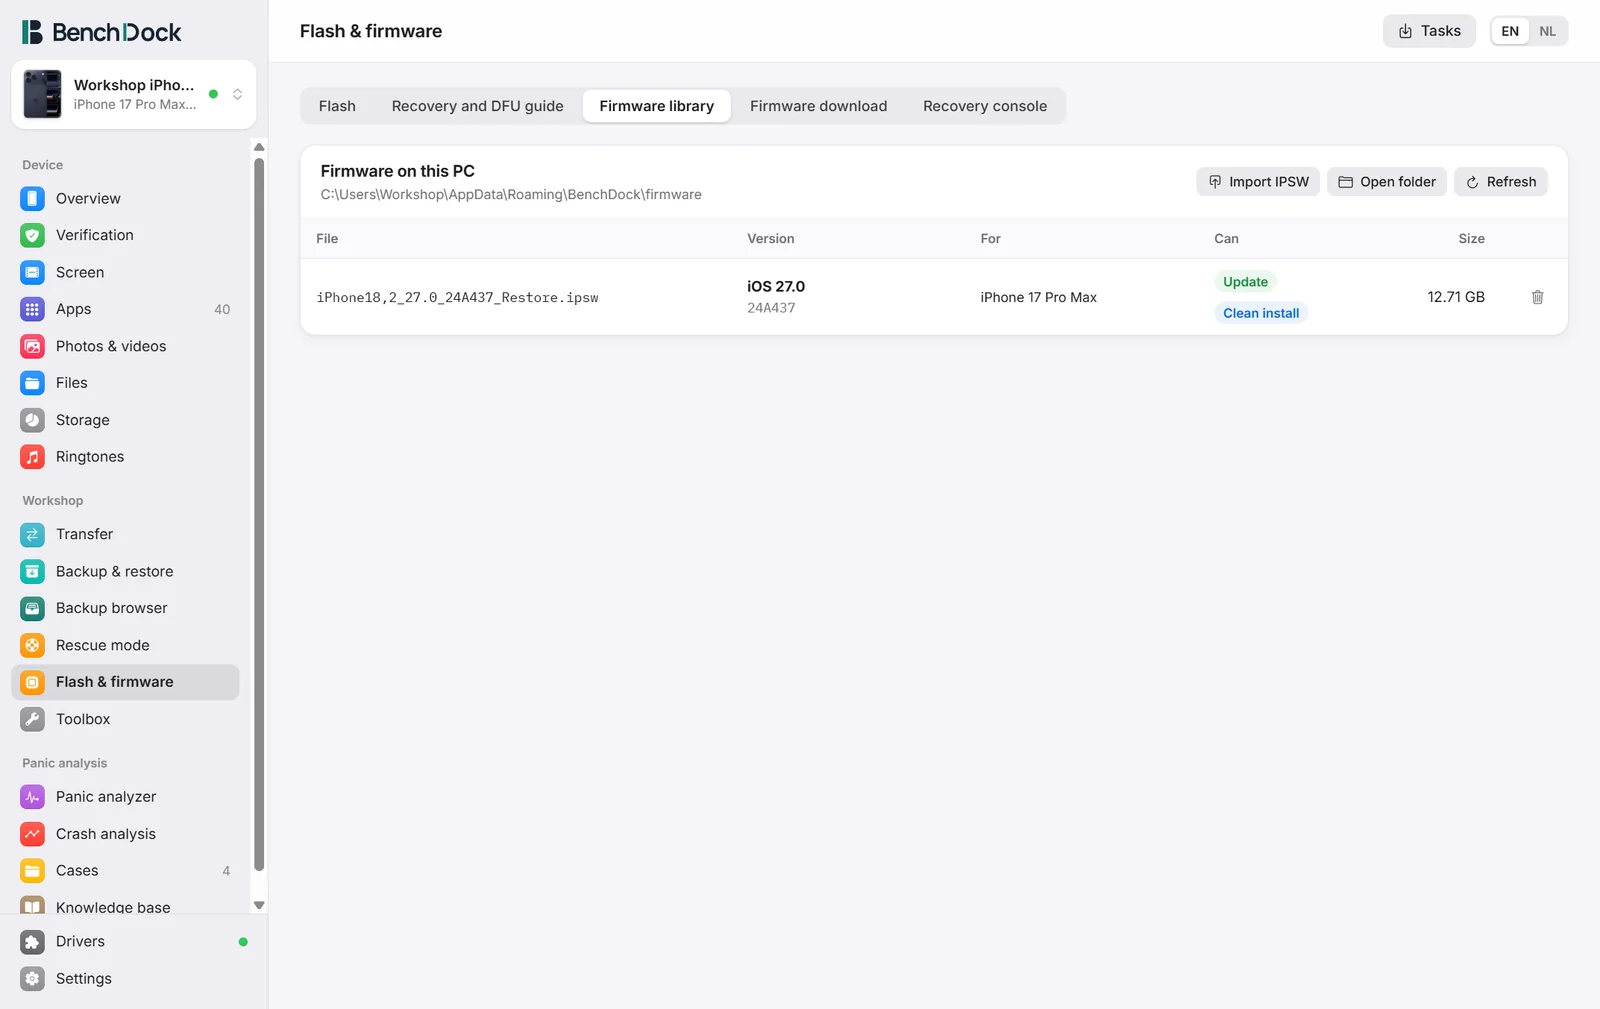This screenshot has width=1600, height=1009.
Task: Switch to the Flash tab
Action: tap(337, 106)
